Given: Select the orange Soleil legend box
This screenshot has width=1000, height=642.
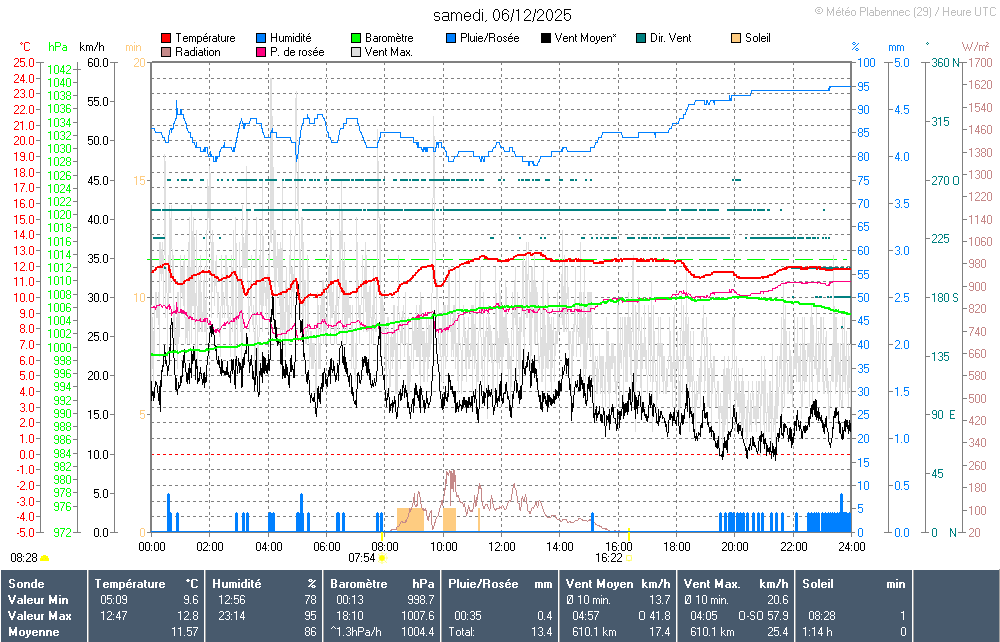Looking at the screenshot, I should (736, 38).
